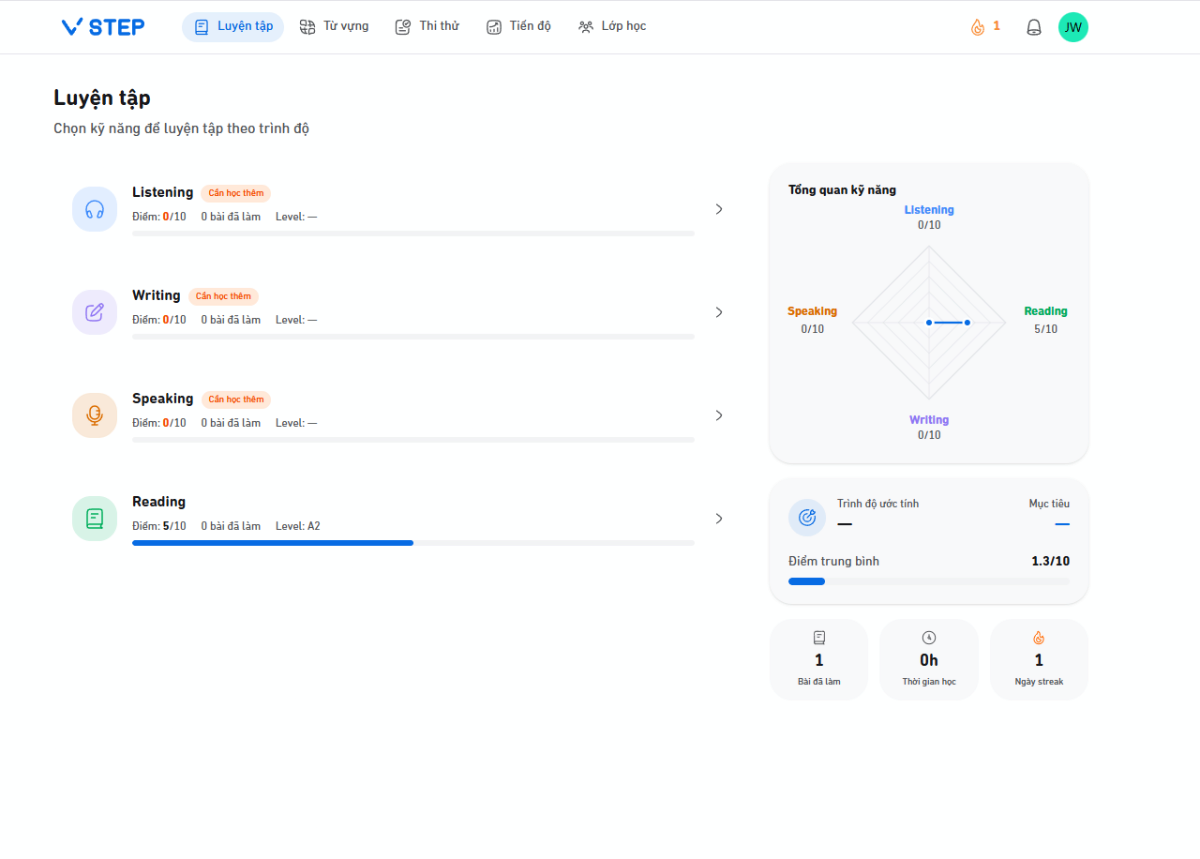The width and height of the screenshot is (1200, 859).
Task: Open the Thi thử tab
Action: pos(427,27)
